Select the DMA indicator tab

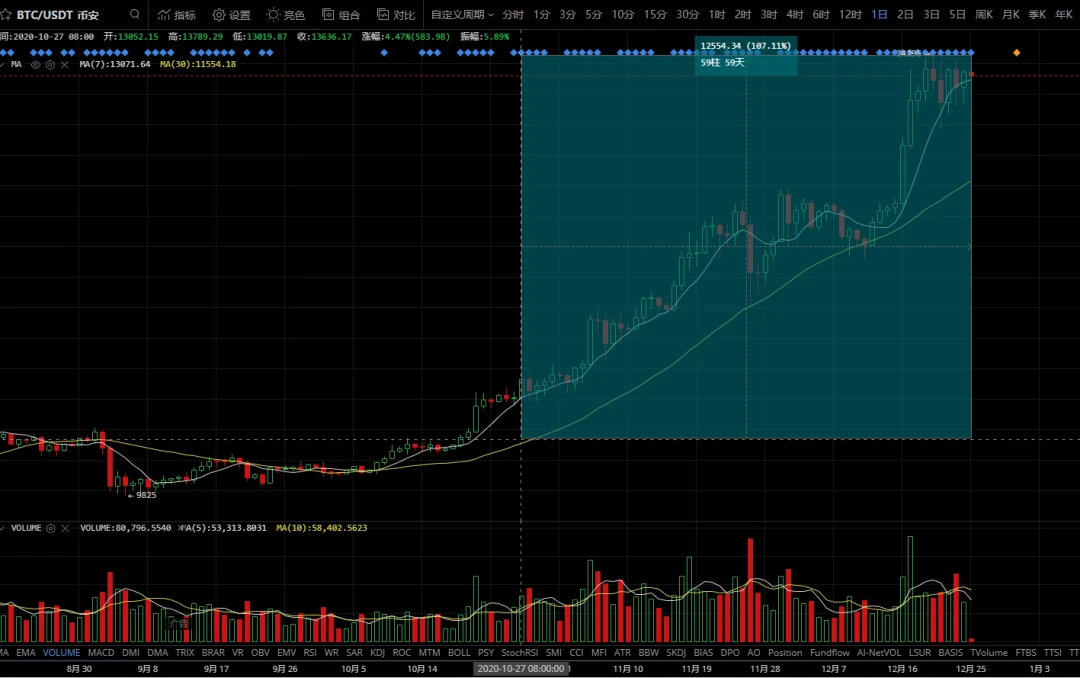[158, 653]
